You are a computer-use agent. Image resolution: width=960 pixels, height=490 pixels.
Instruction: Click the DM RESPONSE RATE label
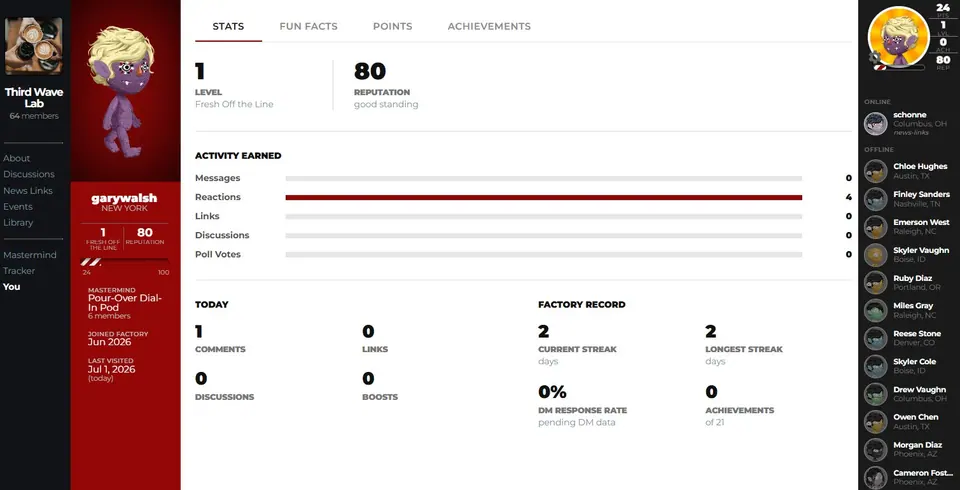point(583,410)
